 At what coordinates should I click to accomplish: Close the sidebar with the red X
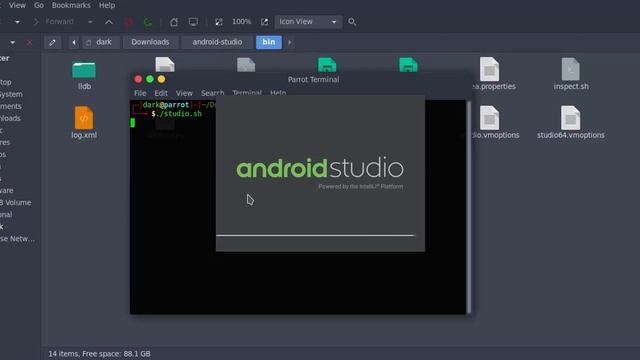[29, 42]
